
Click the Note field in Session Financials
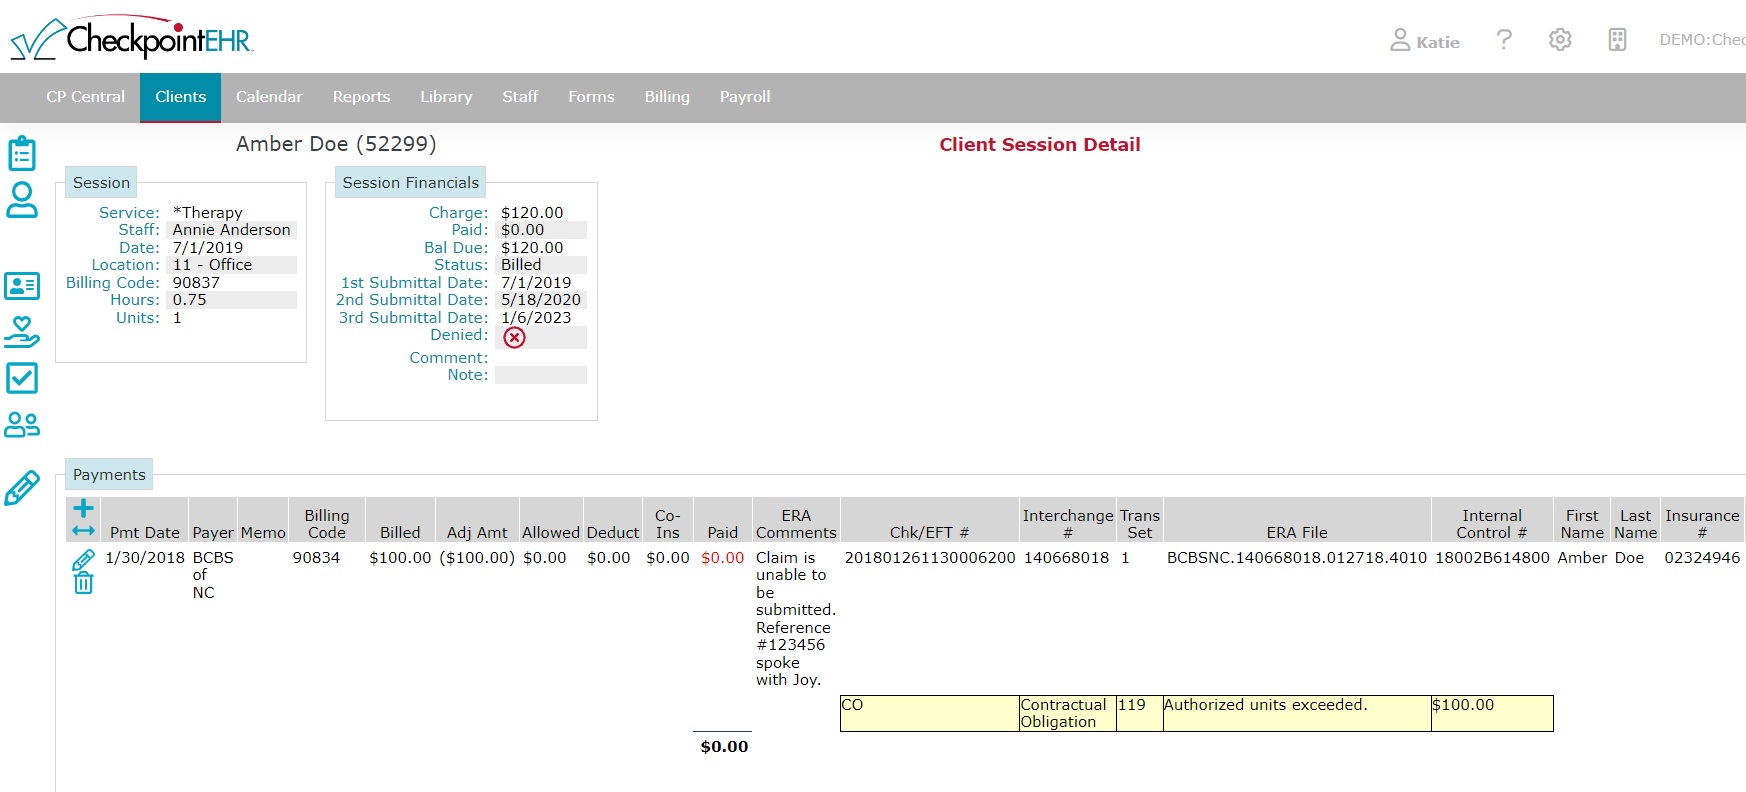pos(540,375)
